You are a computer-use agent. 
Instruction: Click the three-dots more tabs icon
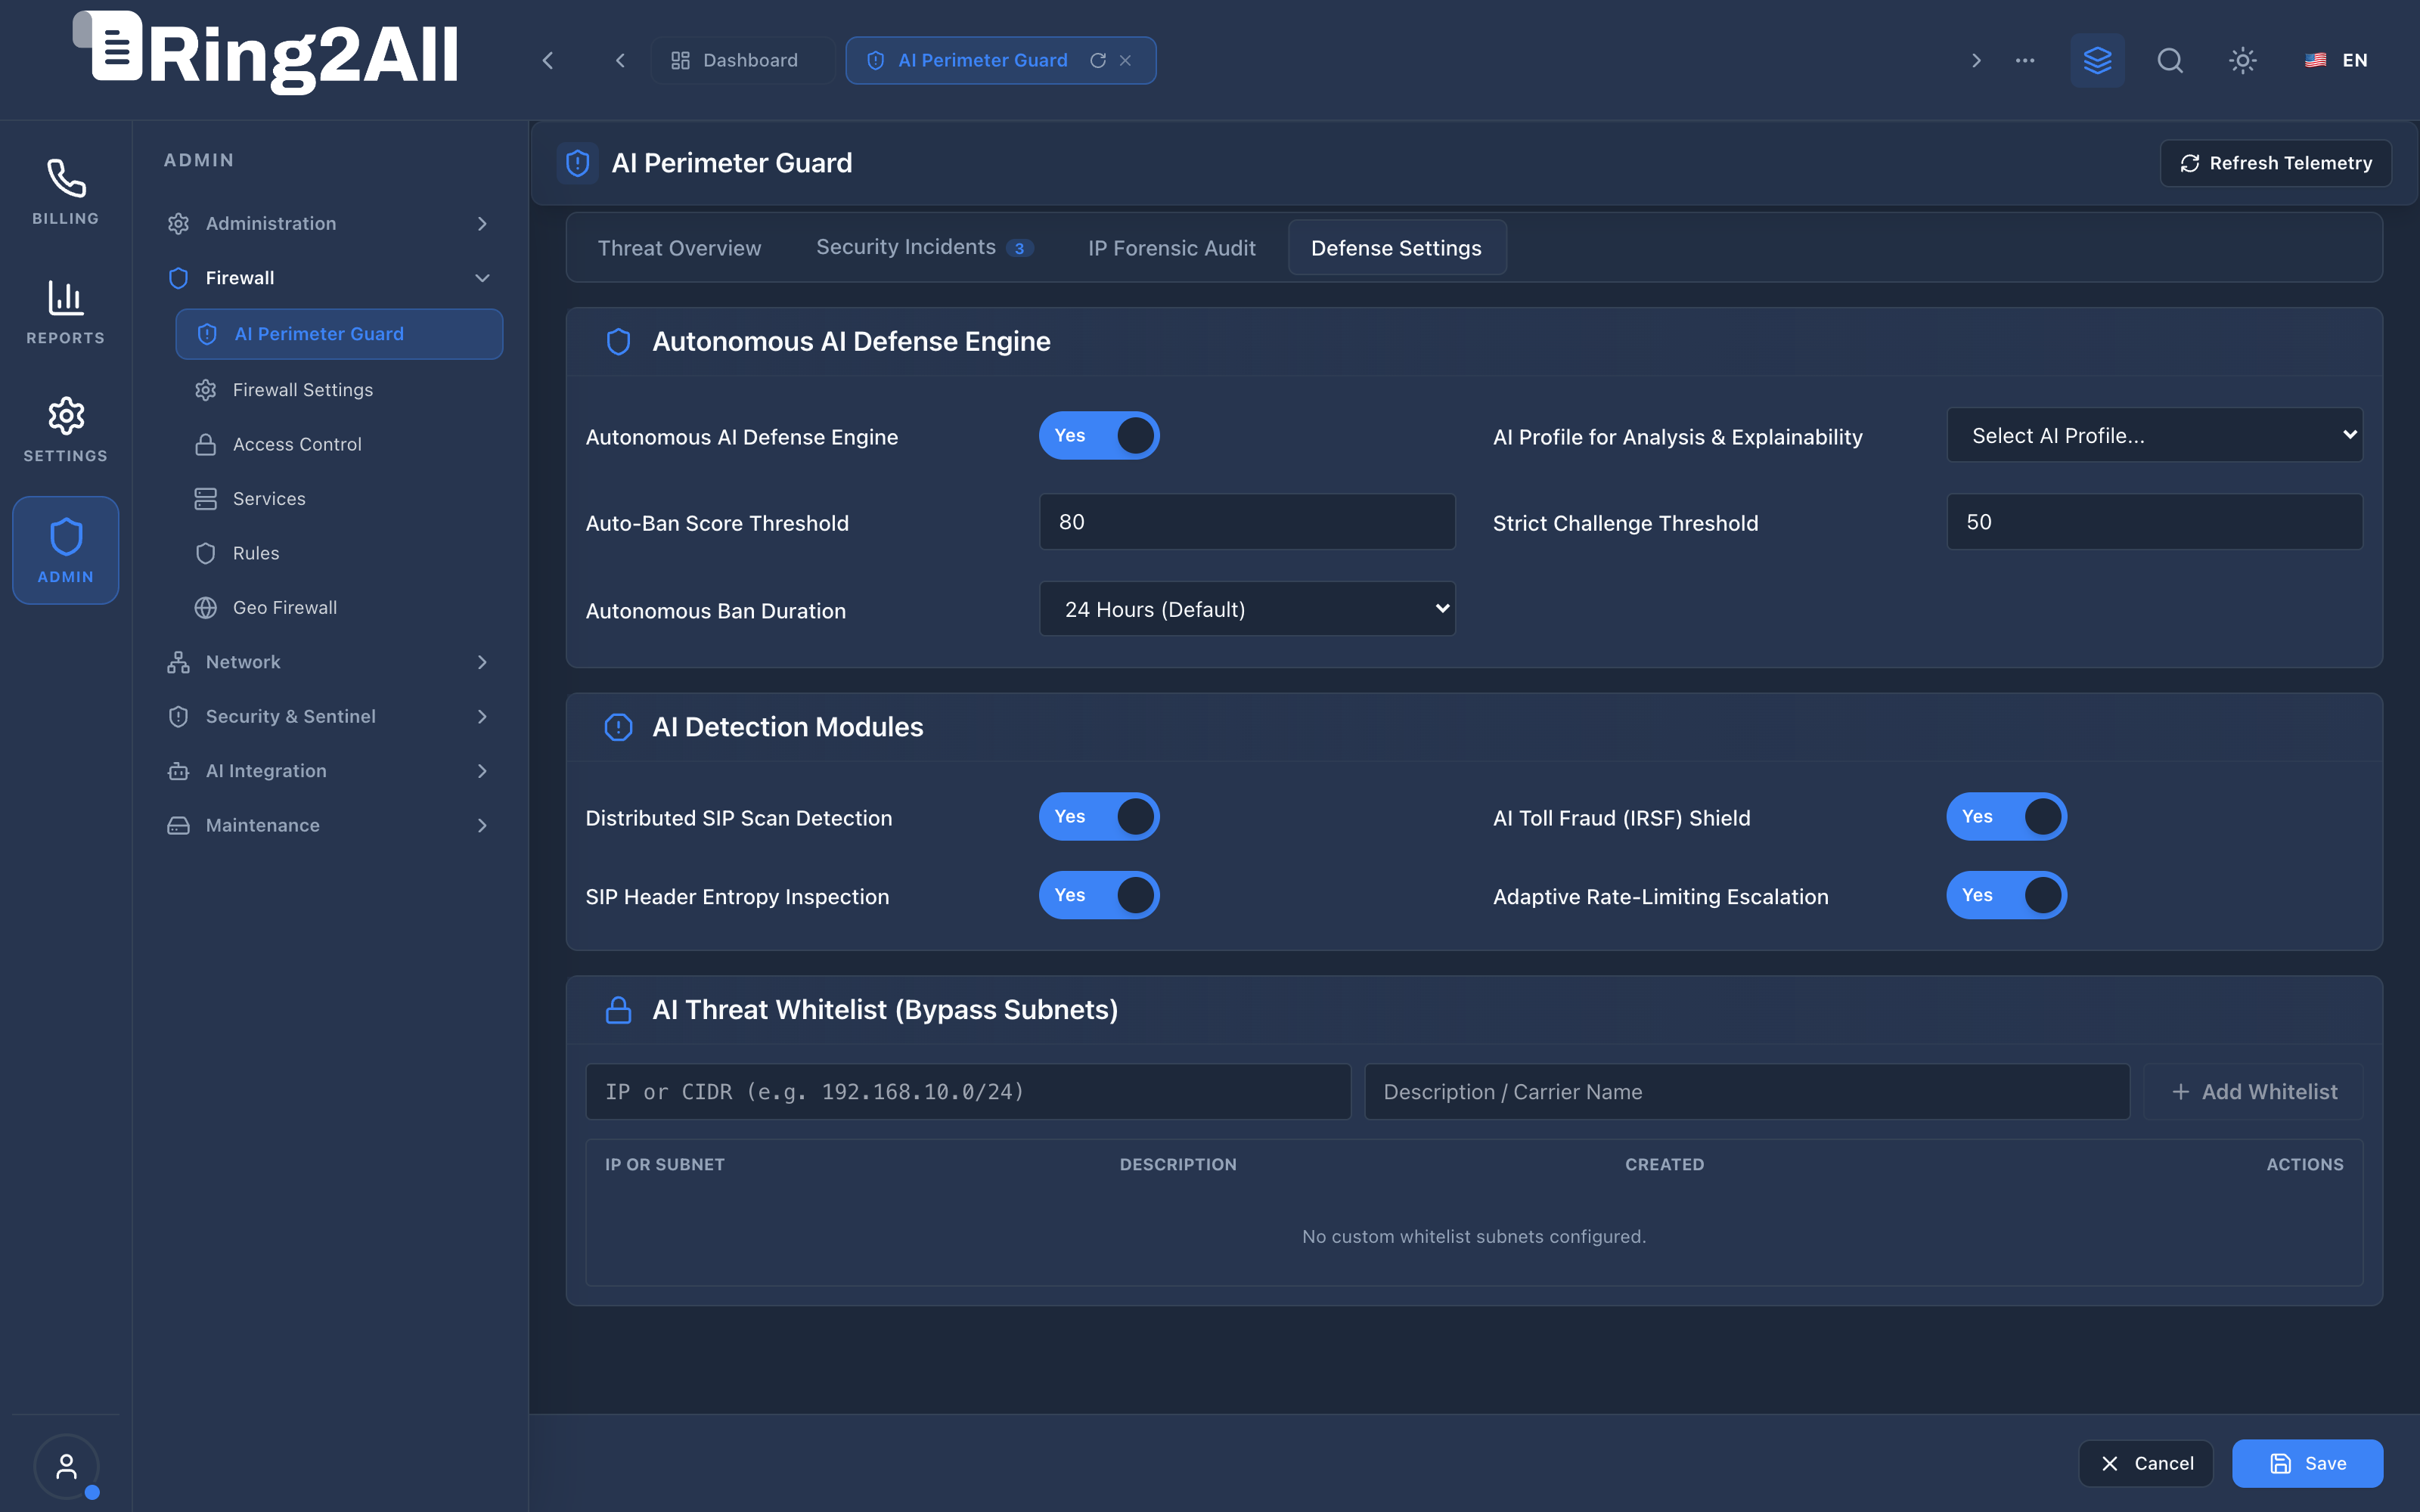(2025, 60)
